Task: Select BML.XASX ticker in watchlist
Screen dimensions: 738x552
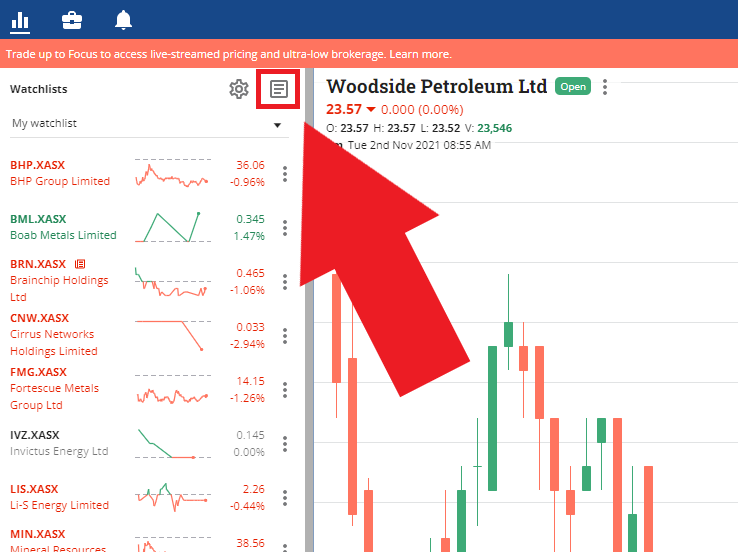Action: (38, 219)
